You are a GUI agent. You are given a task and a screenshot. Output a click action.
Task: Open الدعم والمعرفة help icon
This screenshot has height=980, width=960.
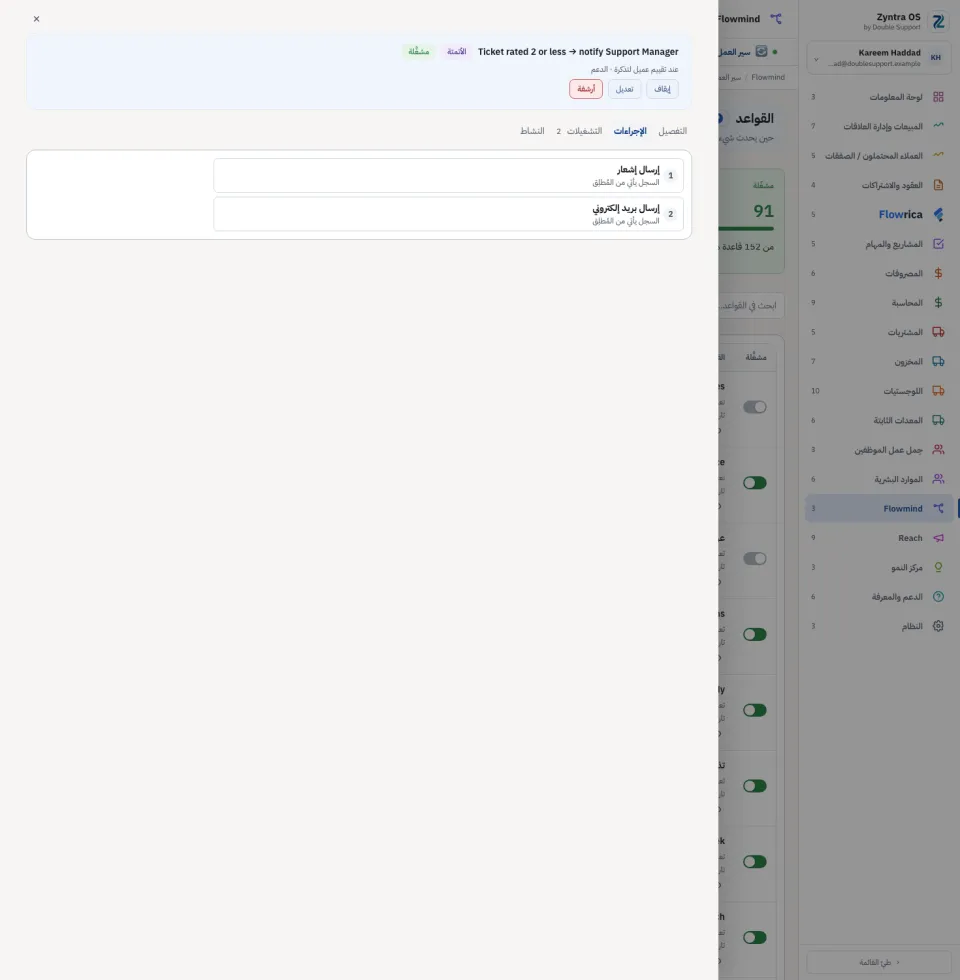(938, 596)
